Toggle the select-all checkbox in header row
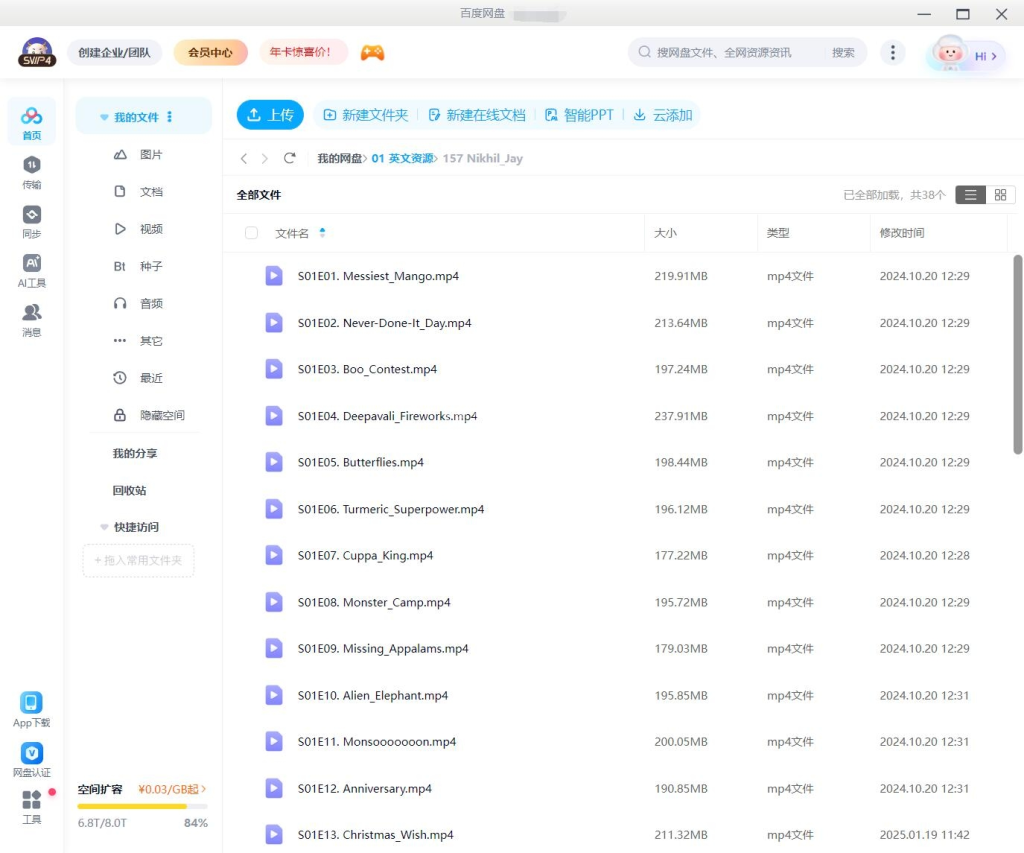The image size is (1024, 853). click(x=251, y=233)
